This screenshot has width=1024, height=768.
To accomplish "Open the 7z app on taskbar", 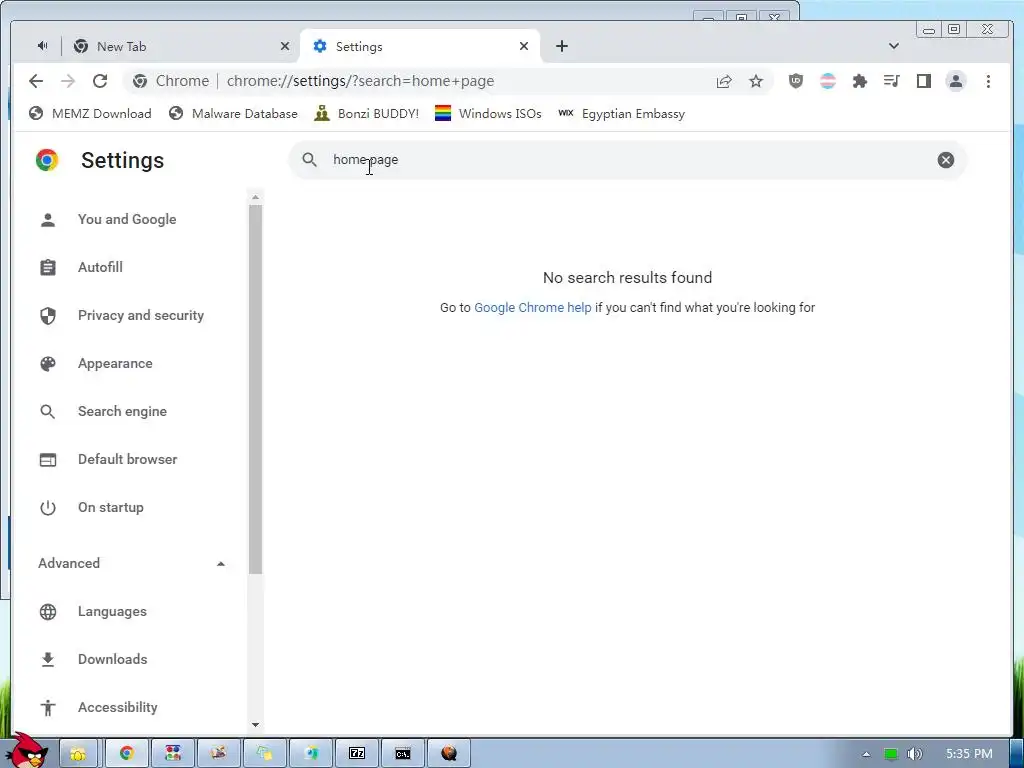I will [x=357, y=754].
